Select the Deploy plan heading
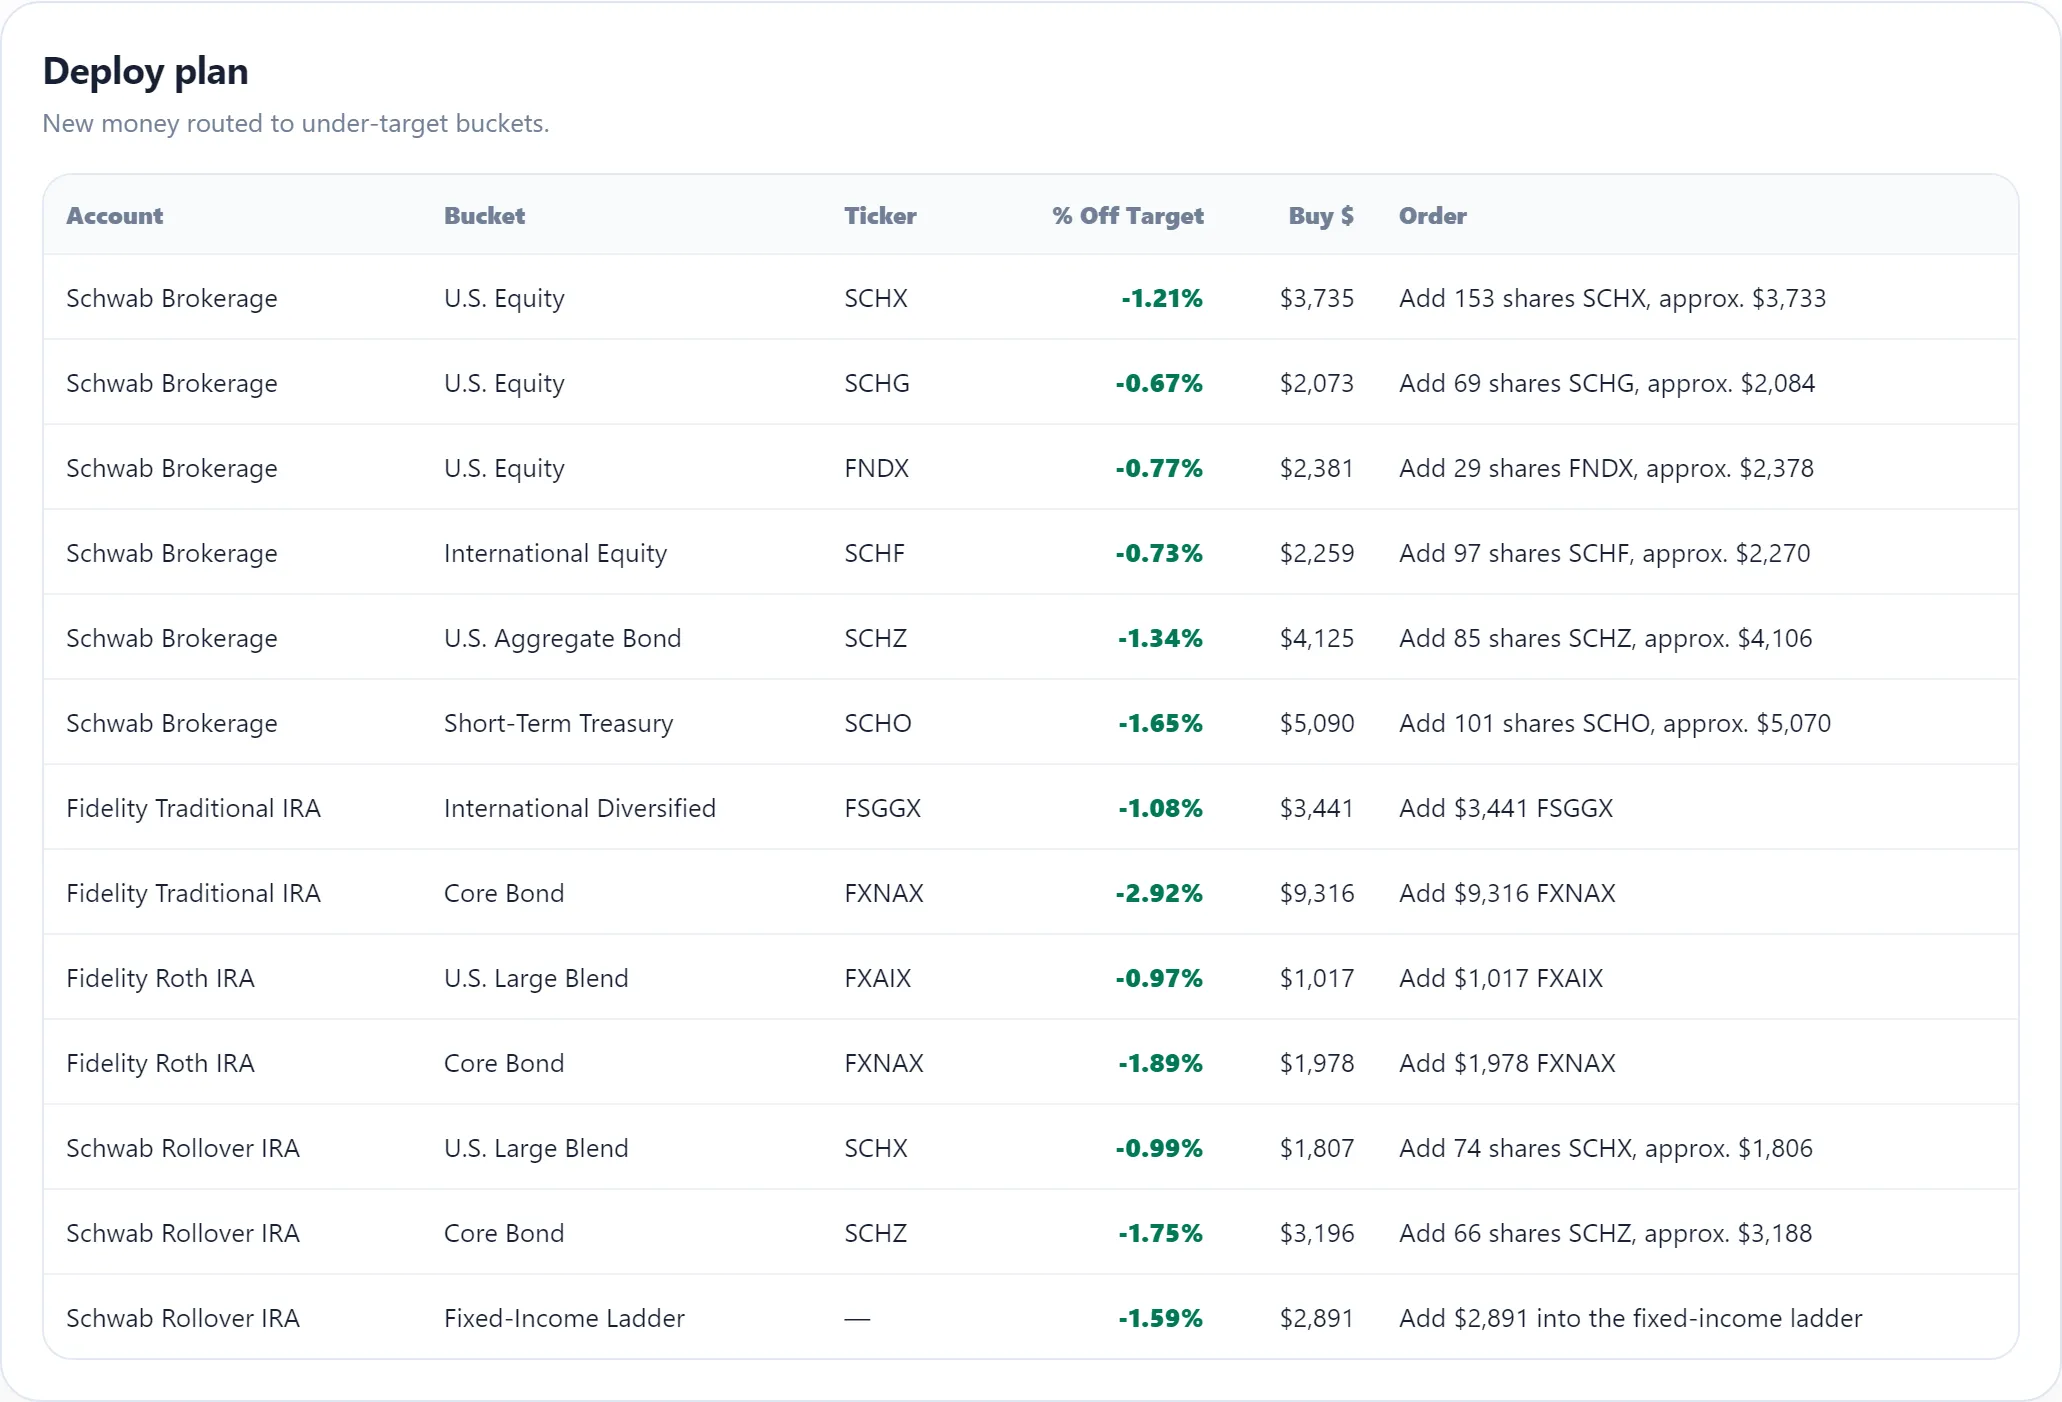The height and width of the screenshot is (1402, 2062). click(146, 72)
